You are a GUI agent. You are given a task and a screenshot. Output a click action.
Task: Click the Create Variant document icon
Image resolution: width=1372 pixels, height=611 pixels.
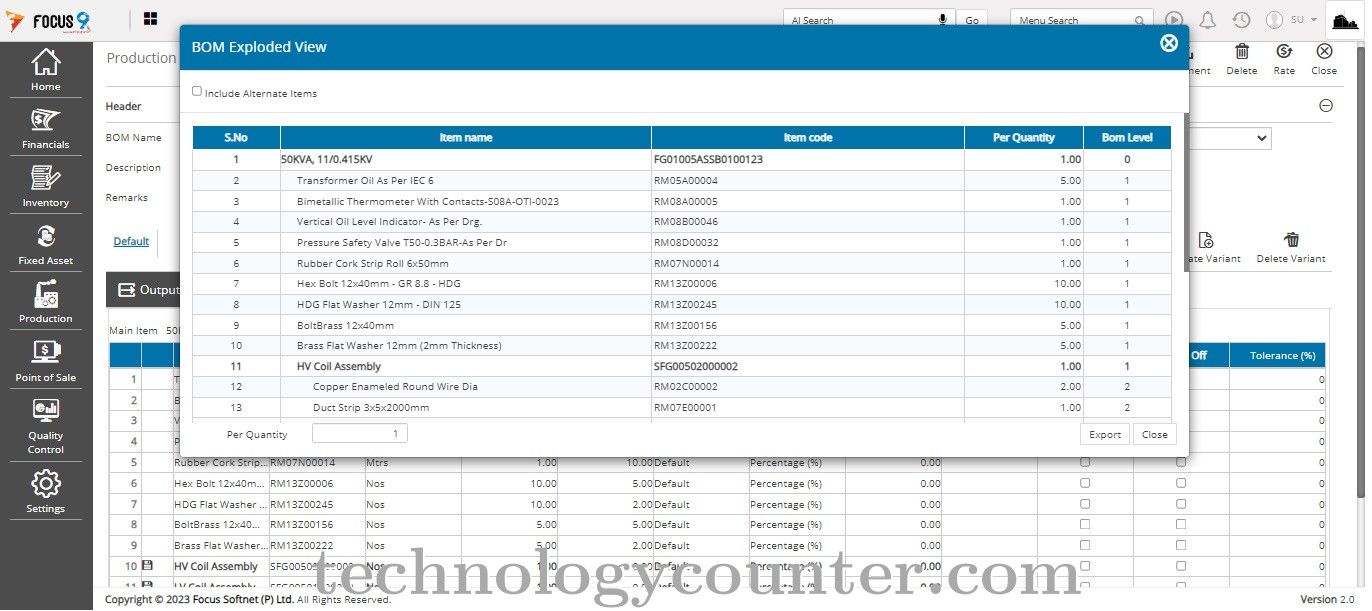point(1206,240)
